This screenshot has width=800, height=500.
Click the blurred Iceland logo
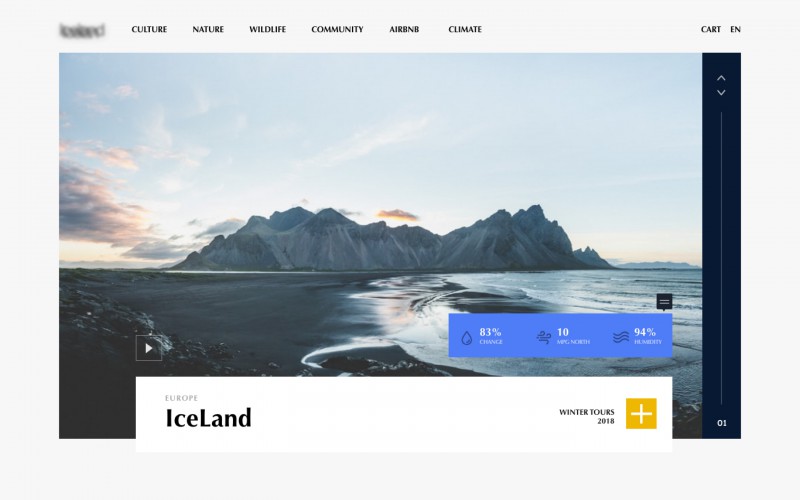click(82, 30)
